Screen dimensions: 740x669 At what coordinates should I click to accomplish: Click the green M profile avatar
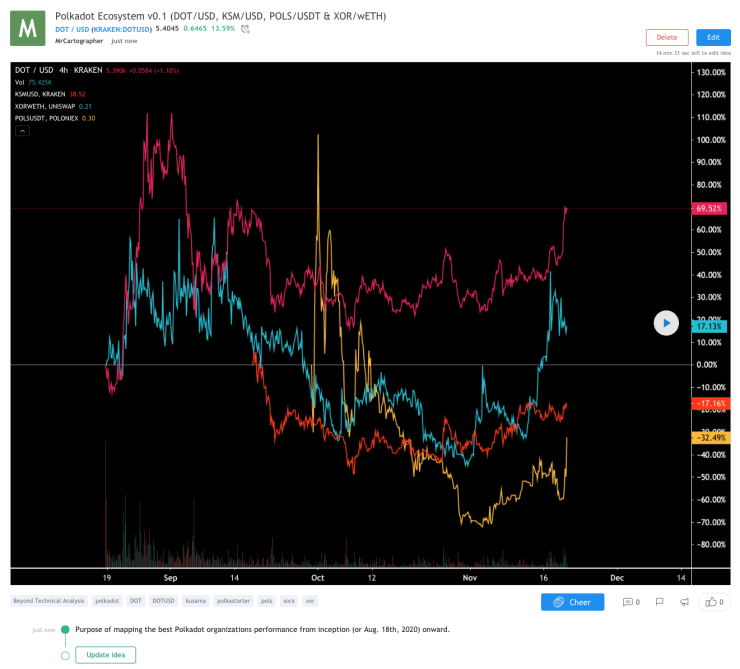[28, 28]
